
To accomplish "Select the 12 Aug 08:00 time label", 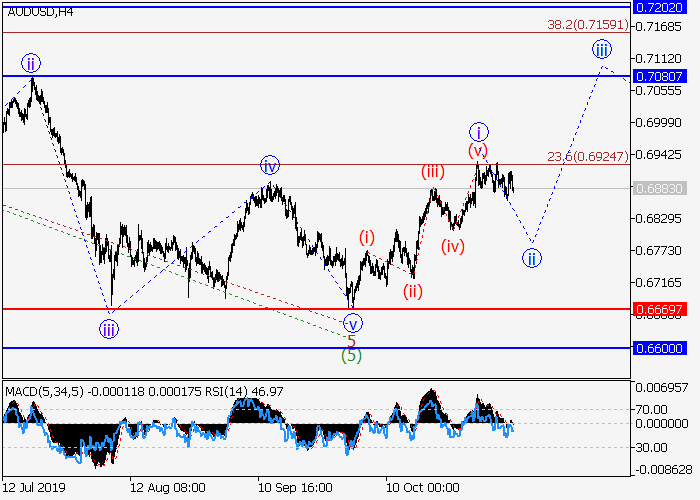I will point(168,488).
